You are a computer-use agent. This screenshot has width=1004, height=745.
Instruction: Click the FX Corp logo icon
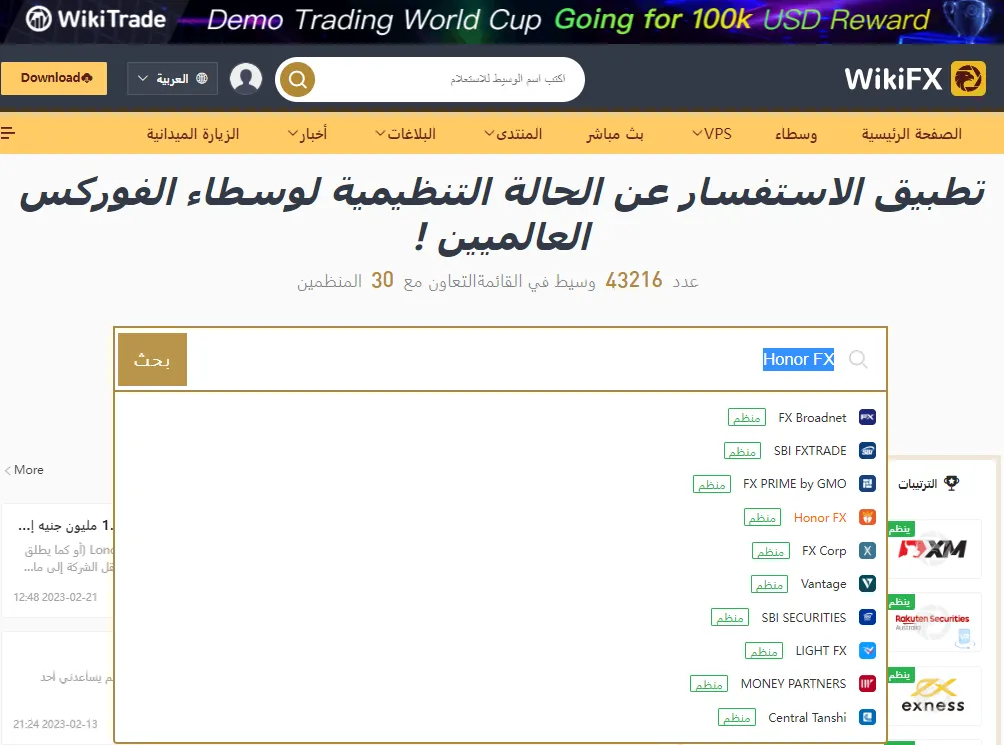click(867, 550)
